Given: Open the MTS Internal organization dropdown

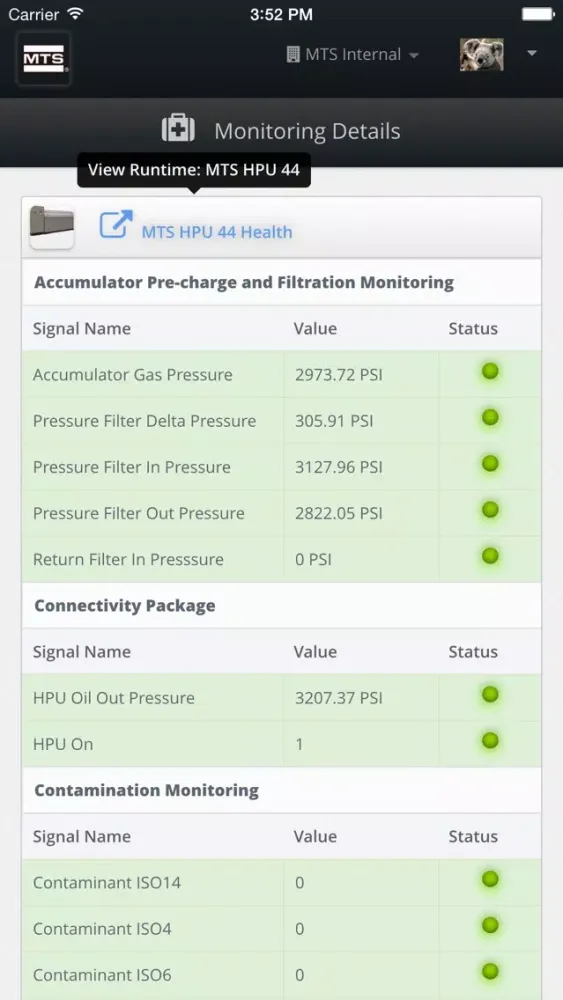Looking at the screenshot, I should click(353, 54).
